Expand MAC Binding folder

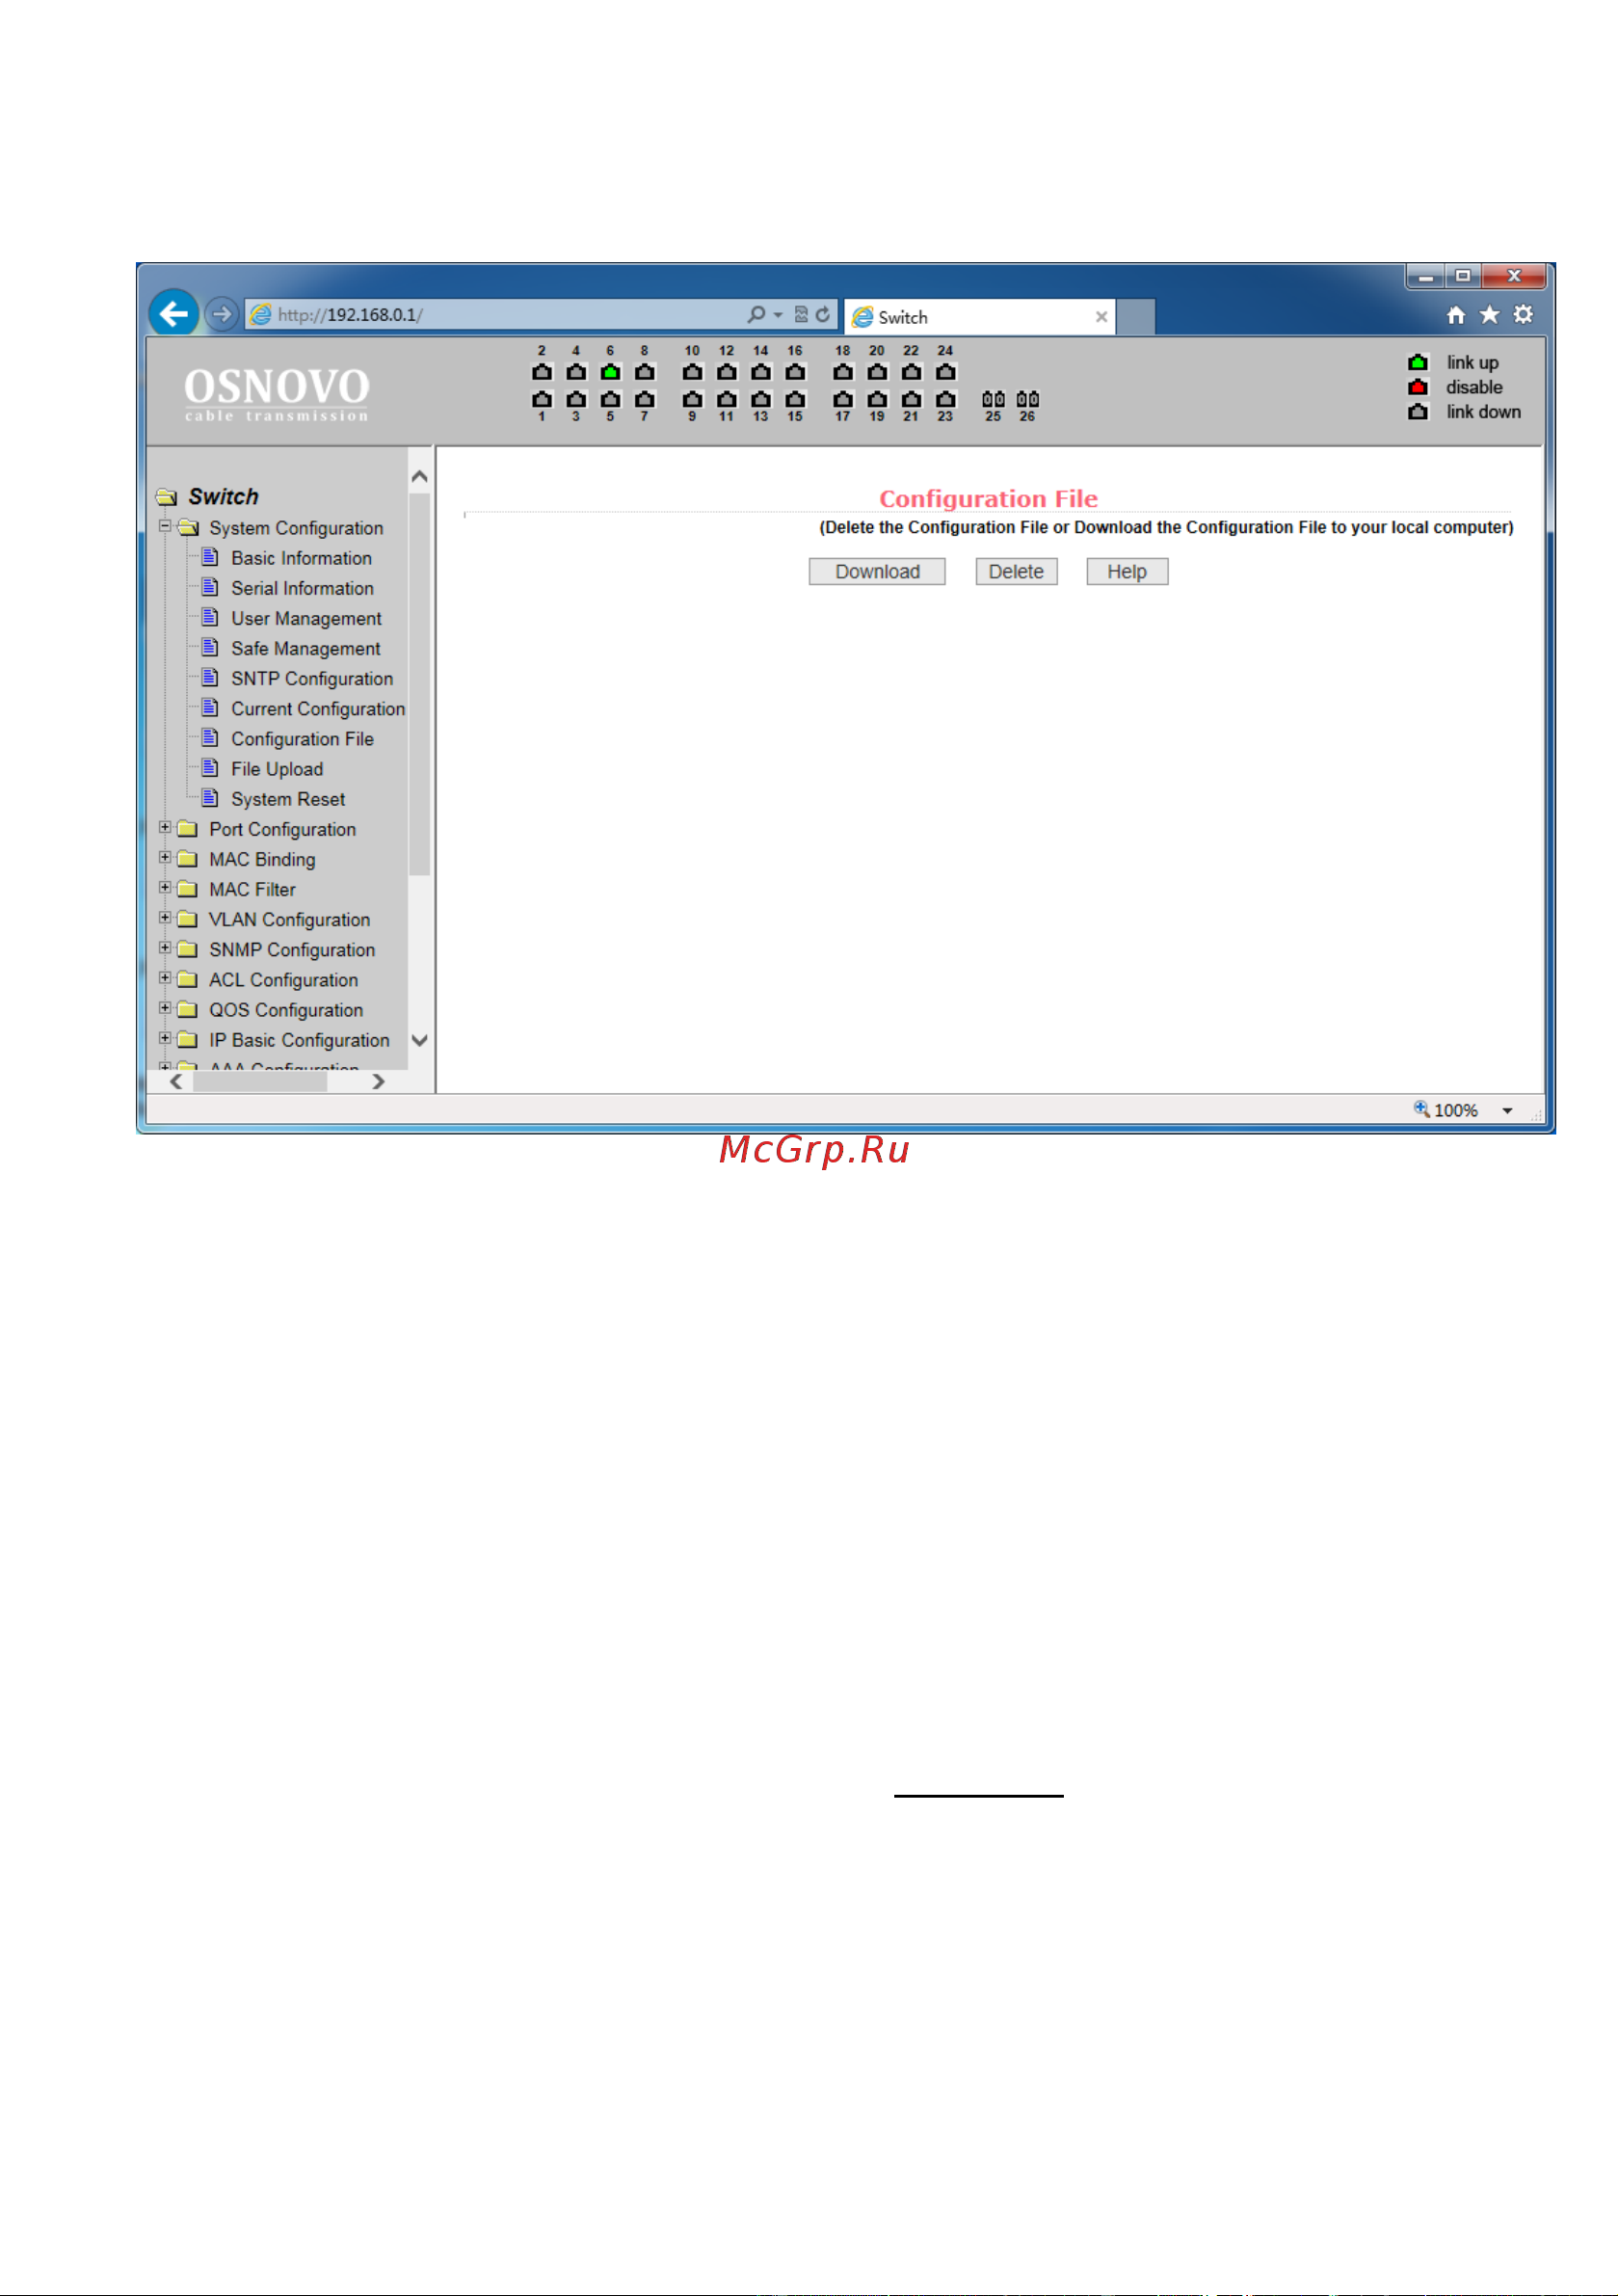click(x=165, y=857)
